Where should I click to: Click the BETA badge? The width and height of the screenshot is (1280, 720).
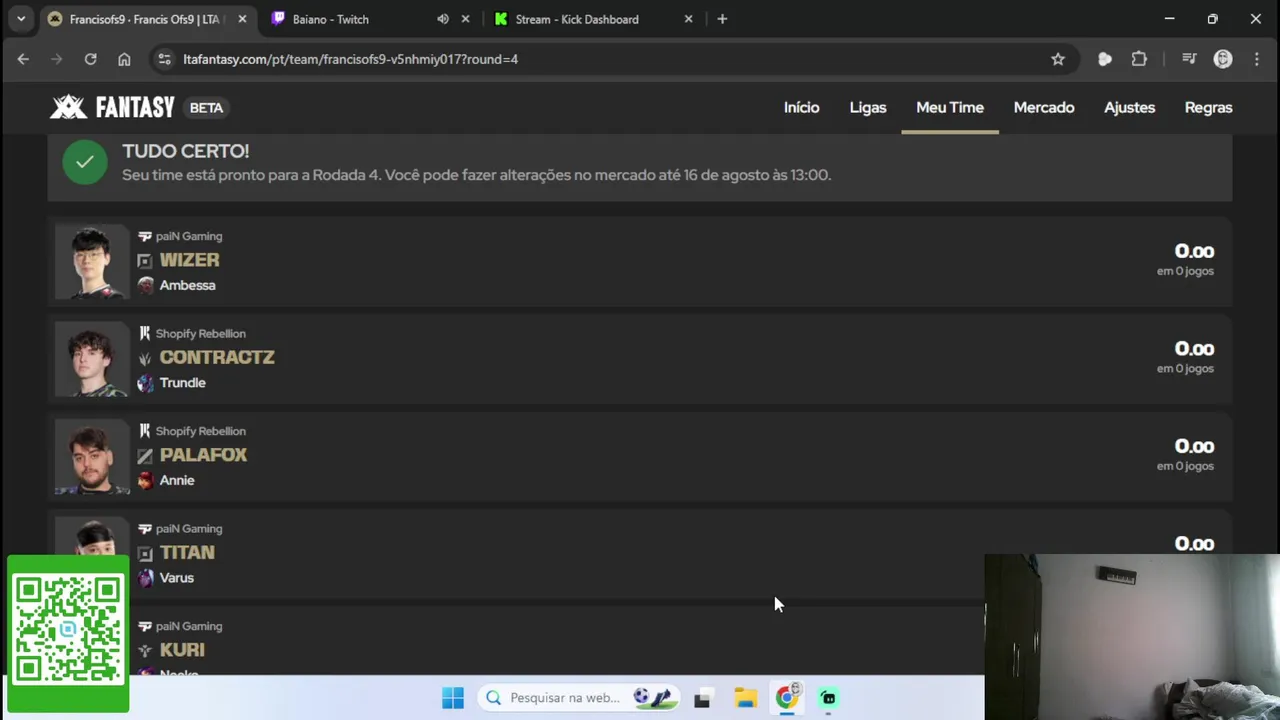[x=206, y=108]
